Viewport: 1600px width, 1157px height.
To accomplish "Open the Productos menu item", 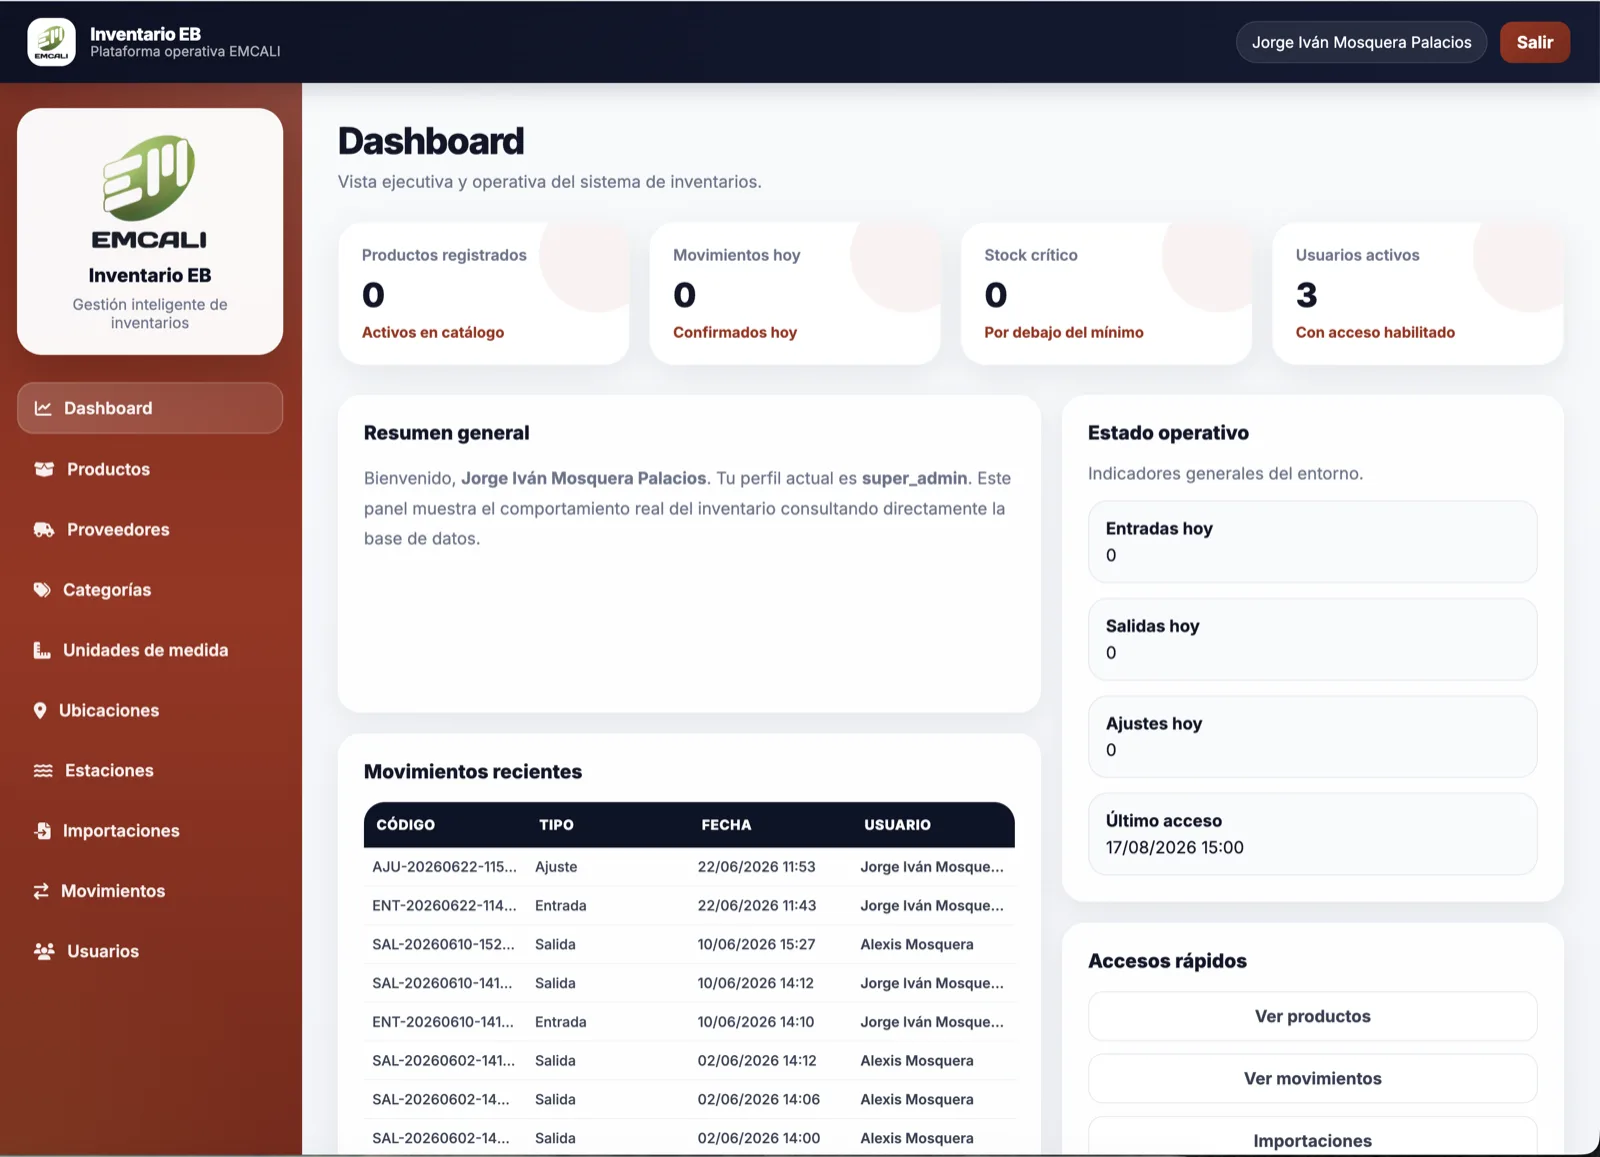I will click(x=150, y=469).
